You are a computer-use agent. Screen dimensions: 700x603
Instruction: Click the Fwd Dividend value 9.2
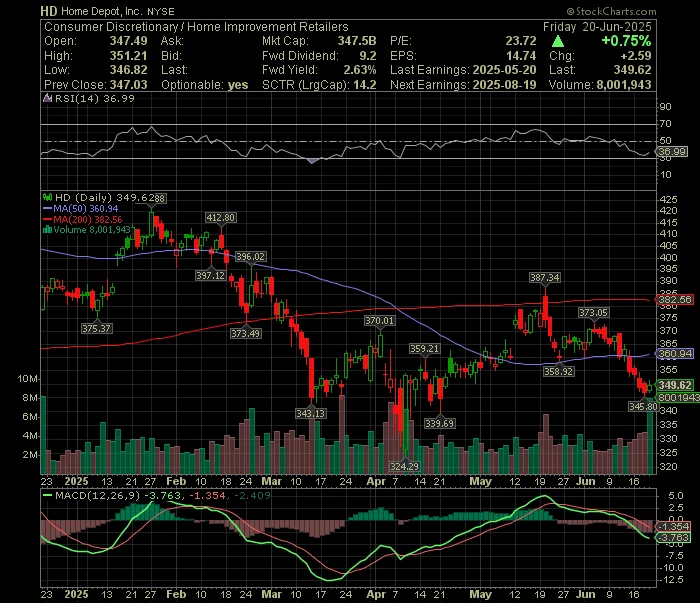coord(368,56)
